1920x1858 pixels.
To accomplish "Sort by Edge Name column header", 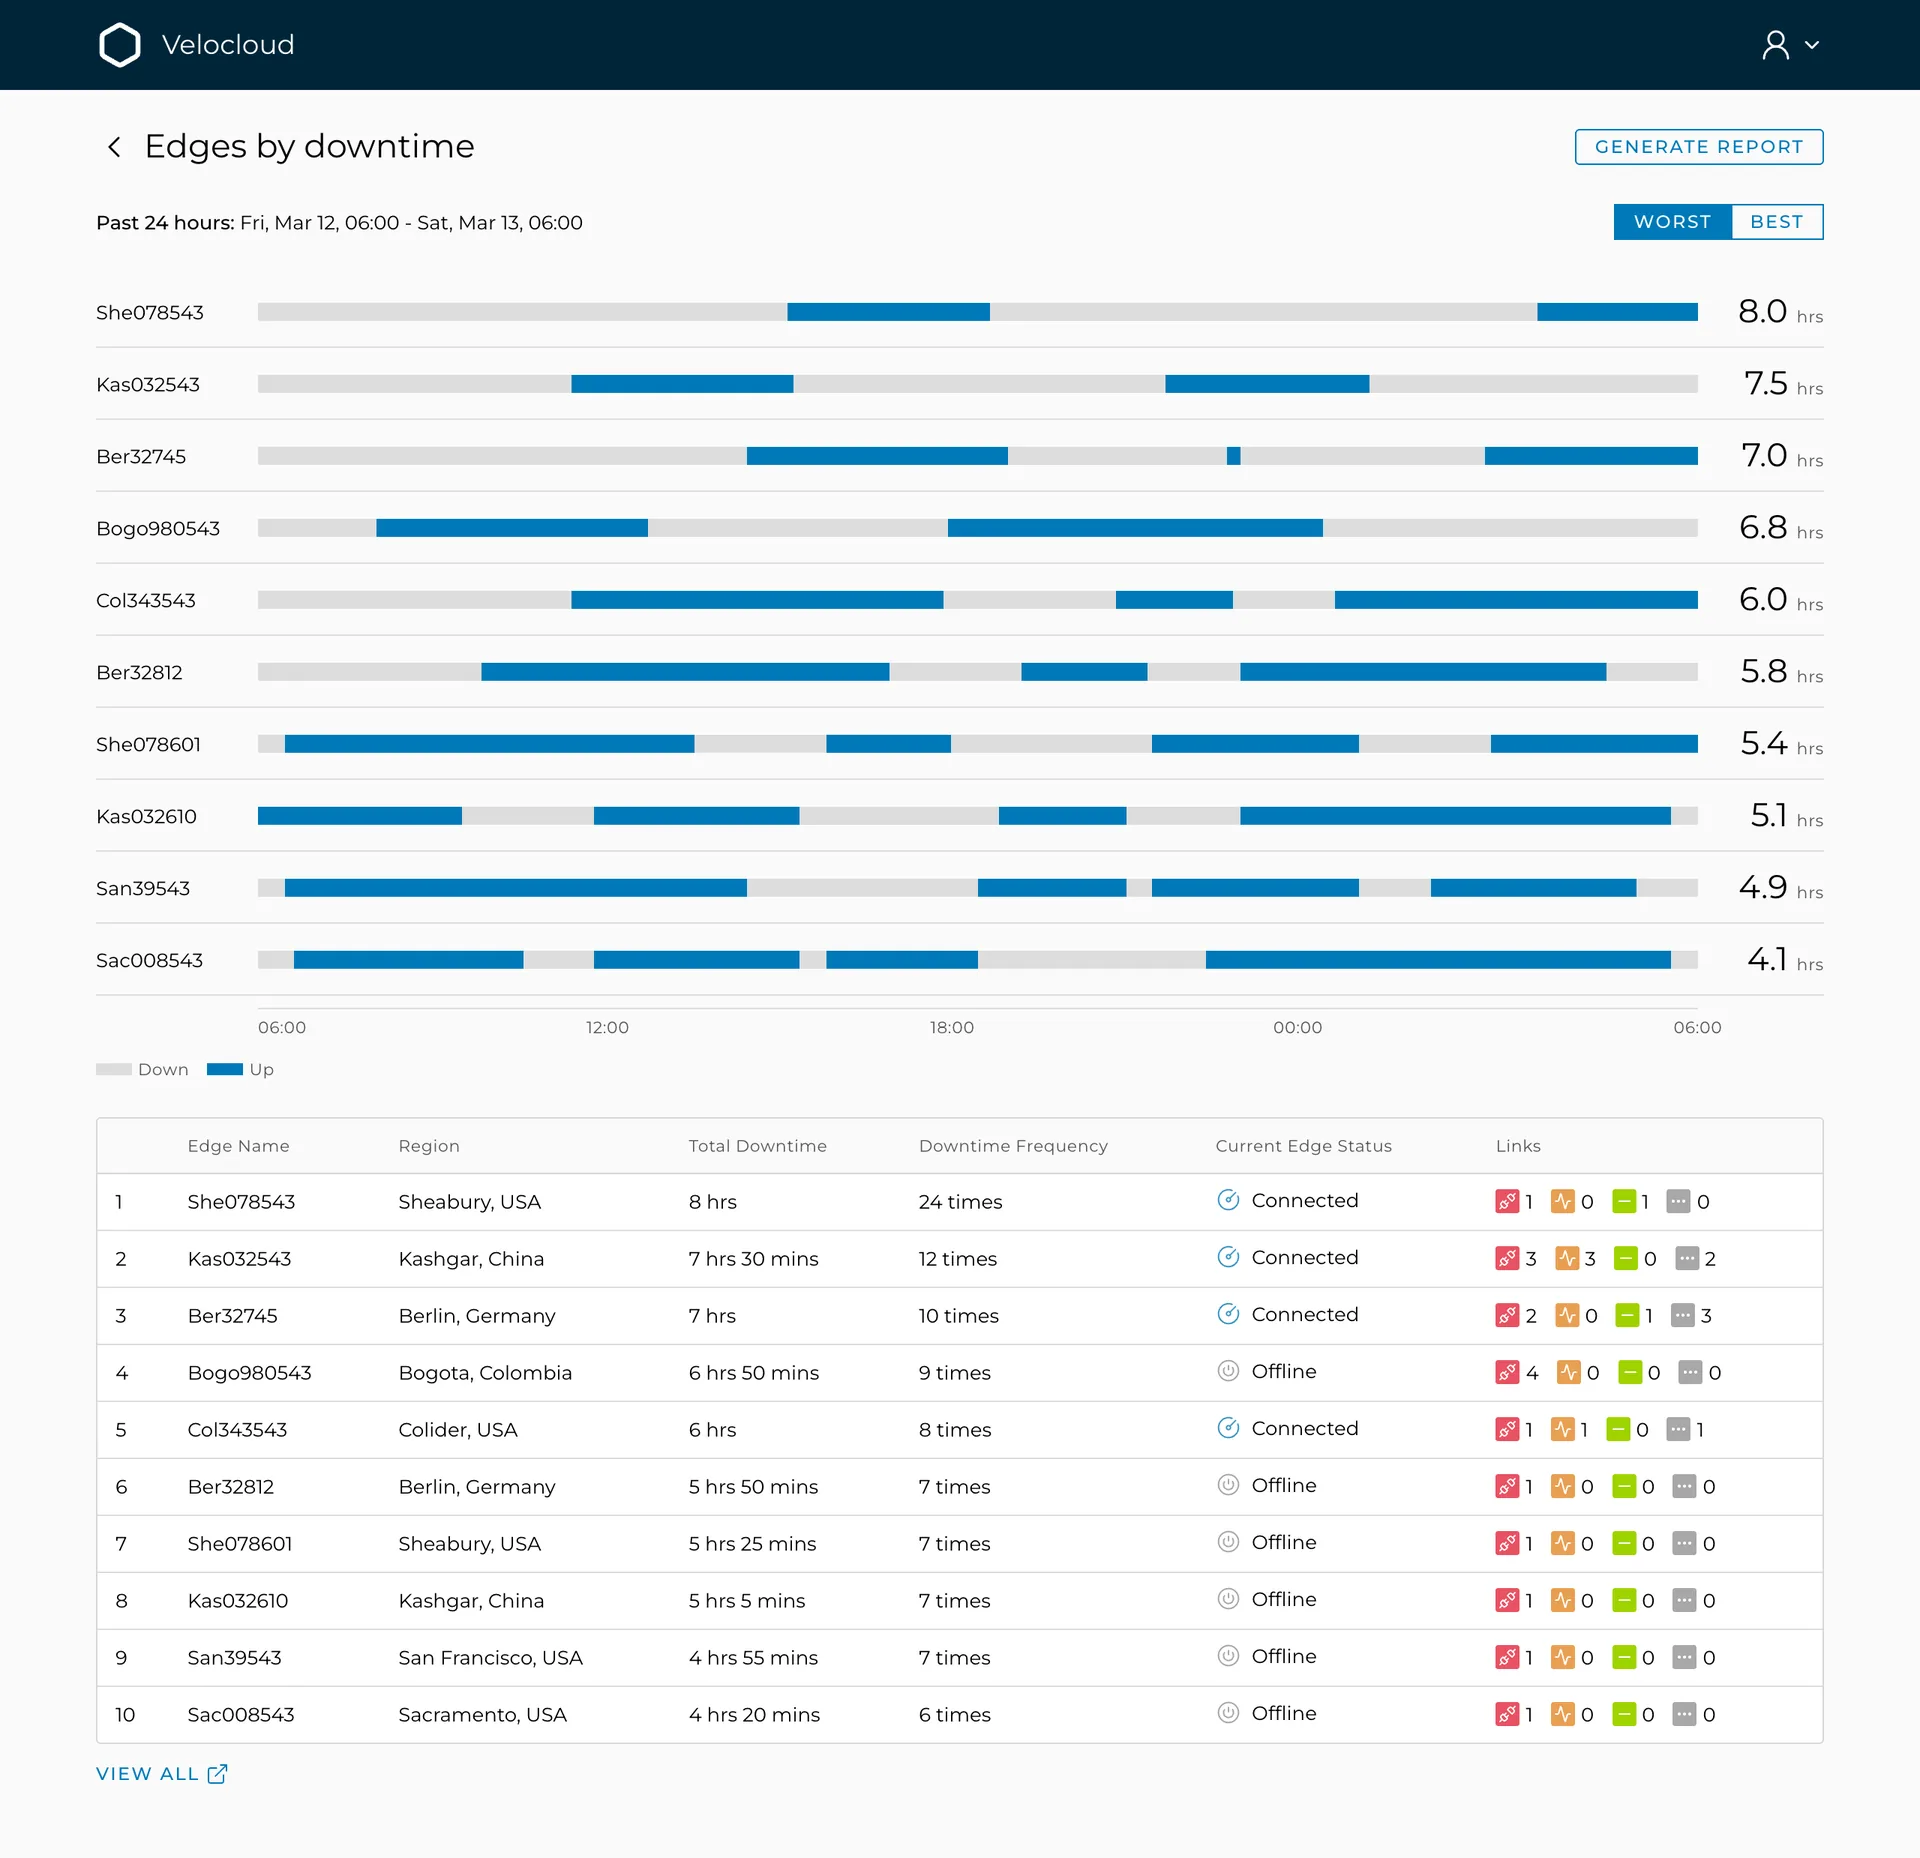I will pyautogui.click(x=238, y=1146).
